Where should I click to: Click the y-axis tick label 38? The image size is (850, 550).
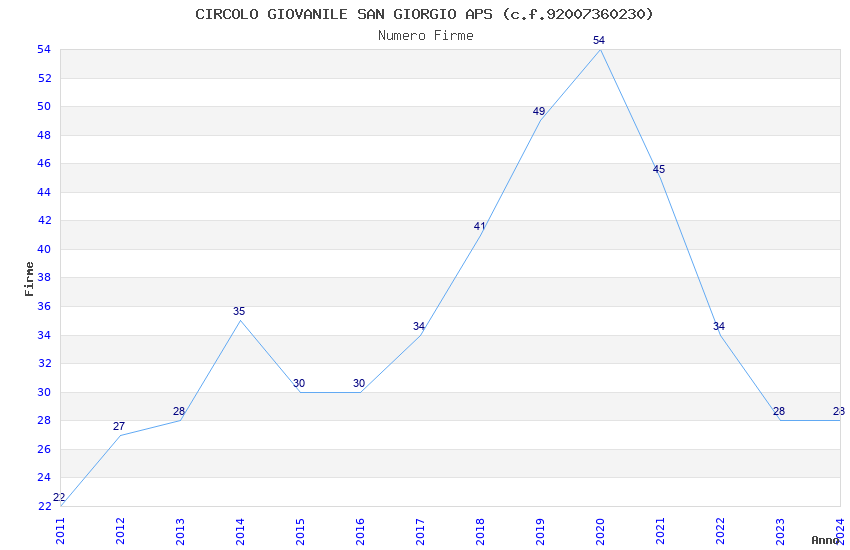click(x=44, y=277)
